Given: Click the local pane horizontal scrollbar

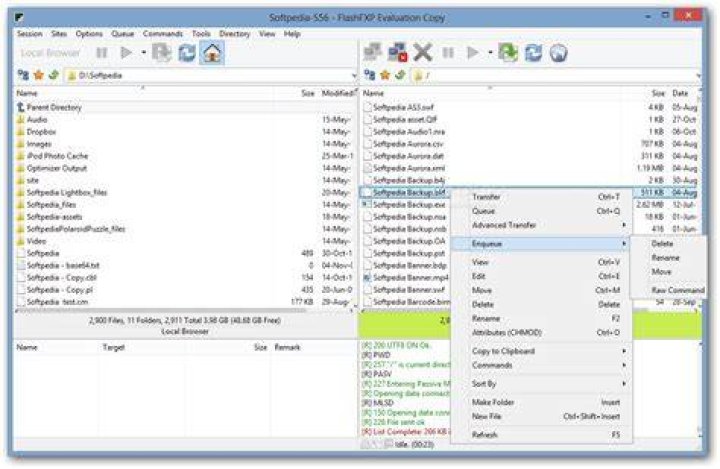Looking at the screenshot, I should point(161,311).
